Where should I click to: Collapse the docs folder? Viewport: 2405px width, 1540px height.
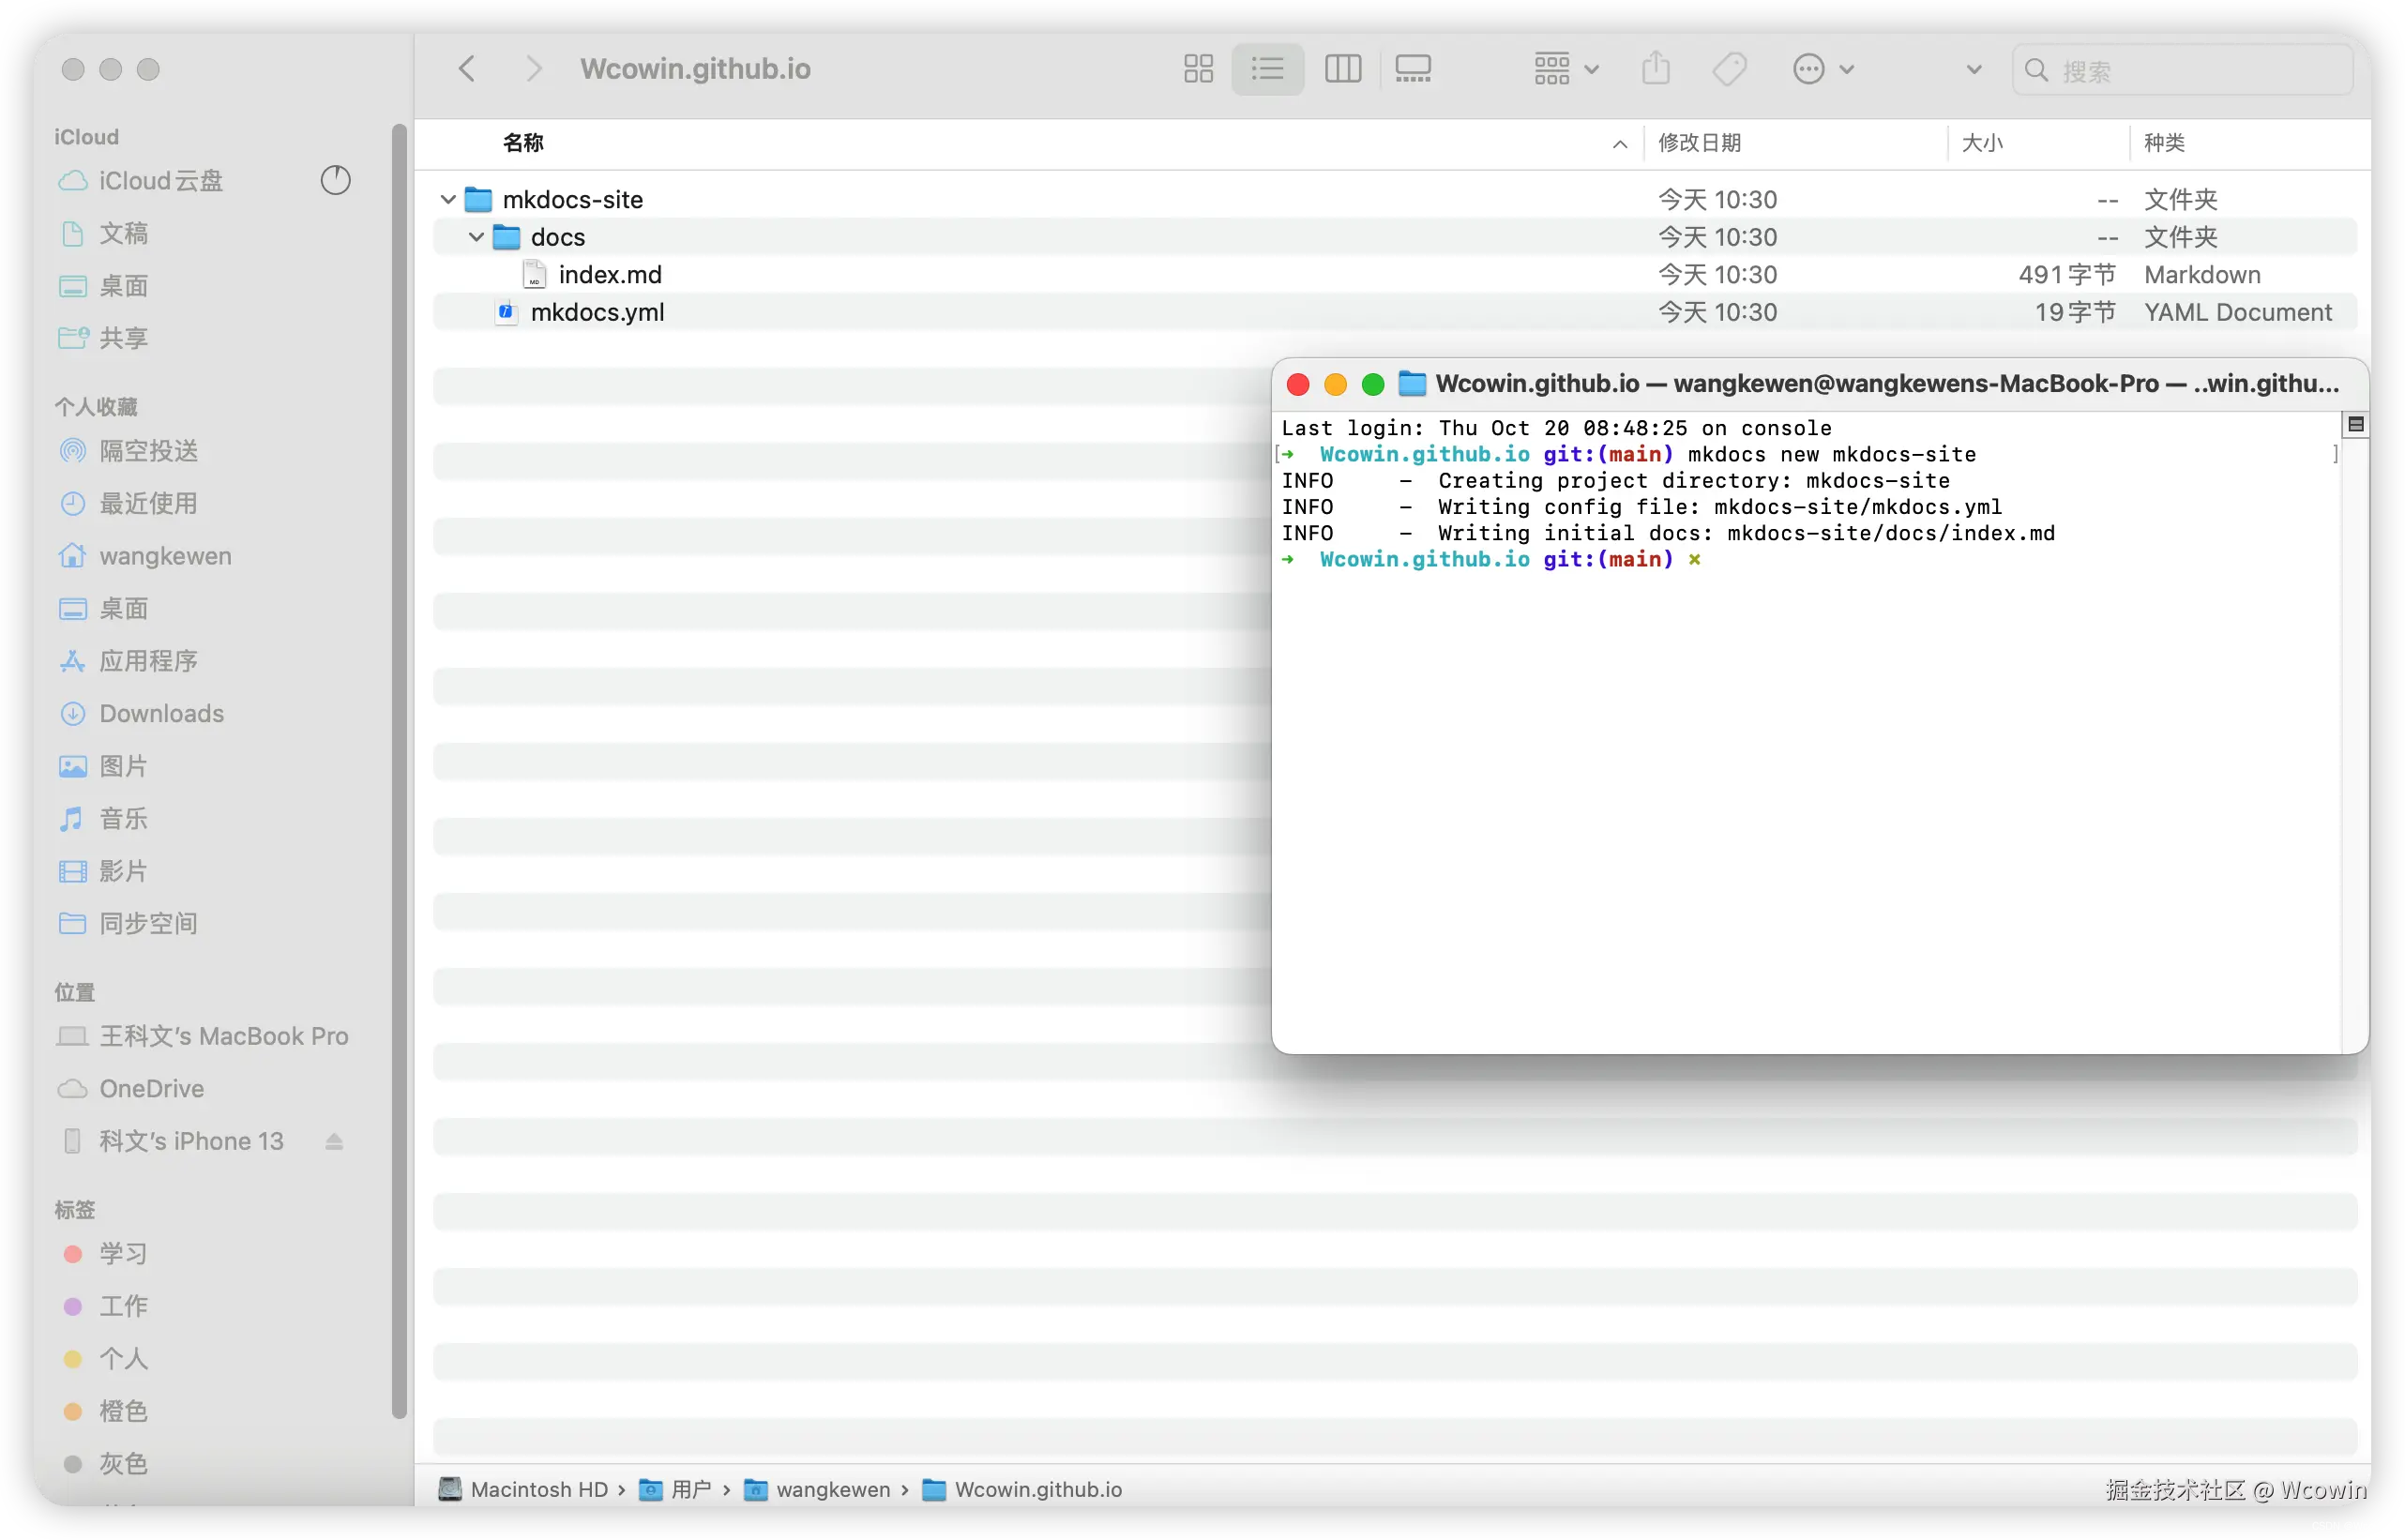[x=476, y=238]
